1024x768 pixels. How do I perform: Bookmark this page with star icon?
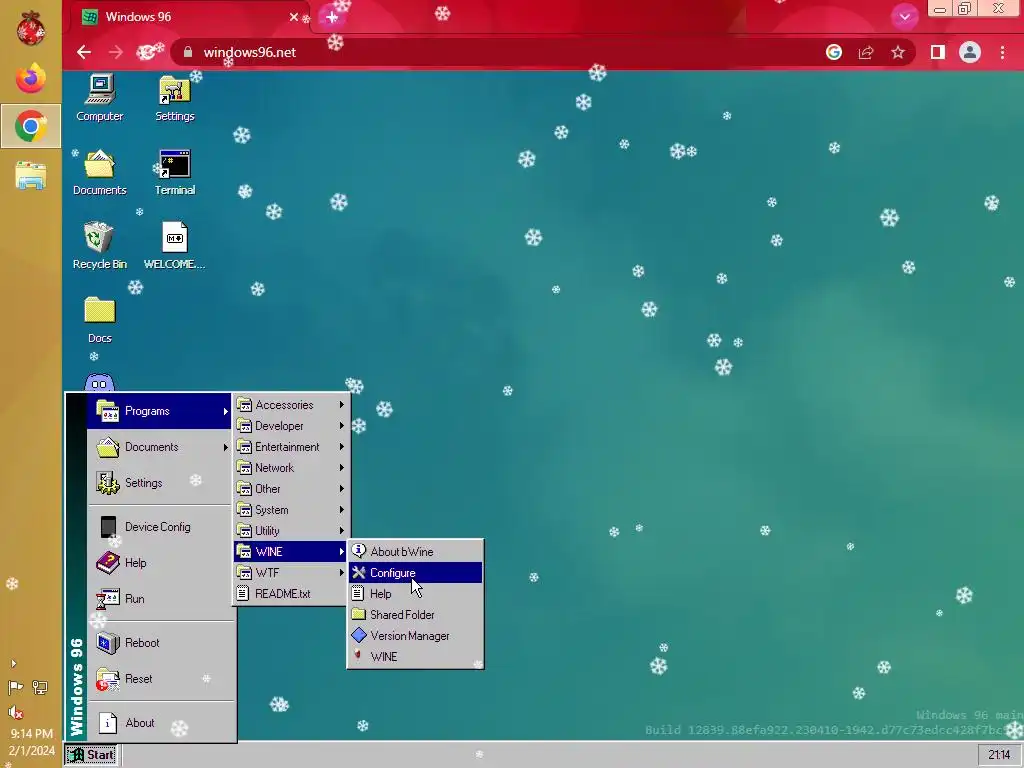(898, 52)
